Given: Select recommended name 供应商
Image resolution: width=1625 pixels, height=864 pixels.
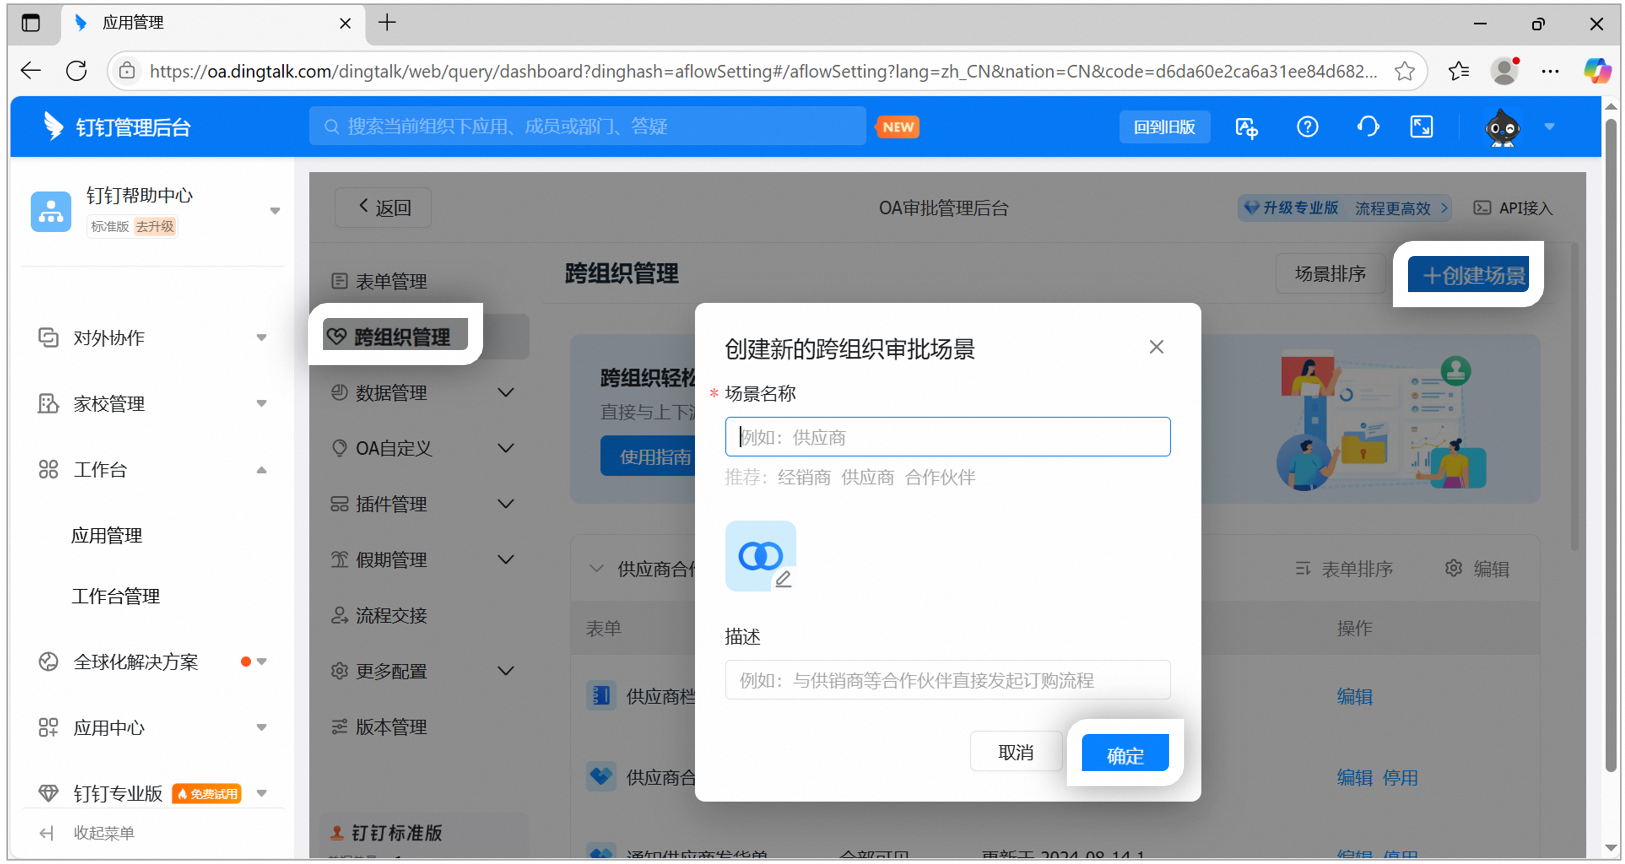Looking at the screenshot, I should point(867,478).
